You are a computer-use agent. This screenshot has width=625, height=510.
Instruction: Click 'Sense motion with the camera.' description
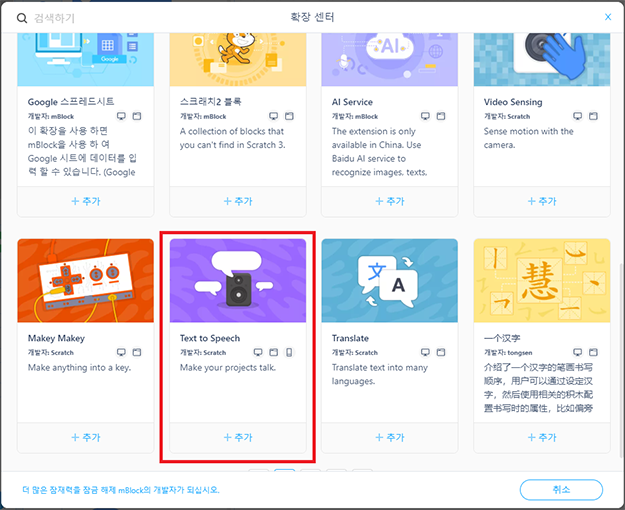coord(529,138)
